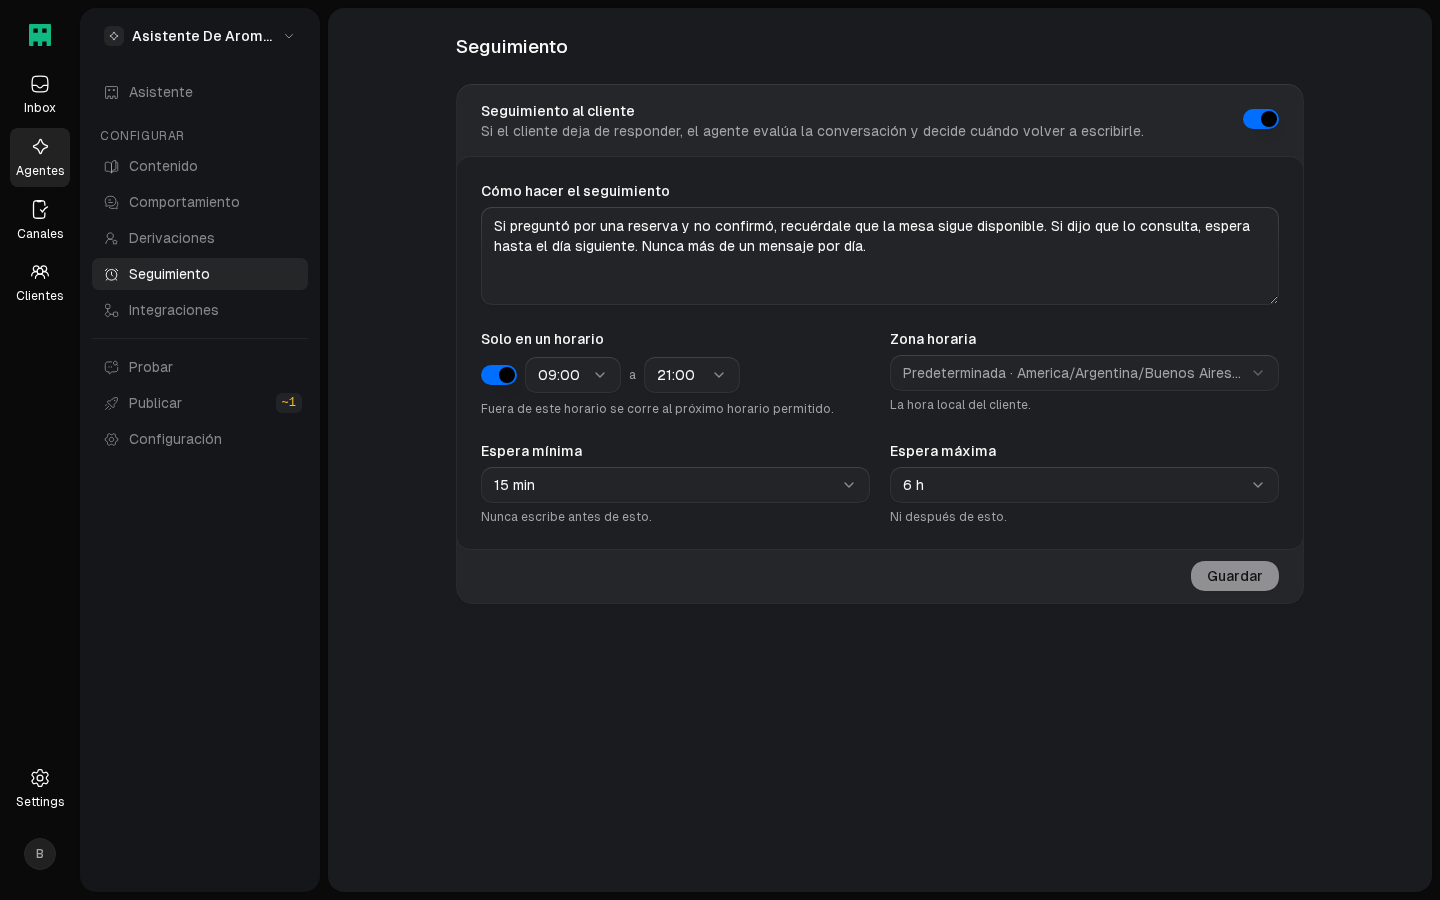Click the 'Ni después de esto.' hint
The width and height of the screenshot is (1440, 900).
coord(948,517)
